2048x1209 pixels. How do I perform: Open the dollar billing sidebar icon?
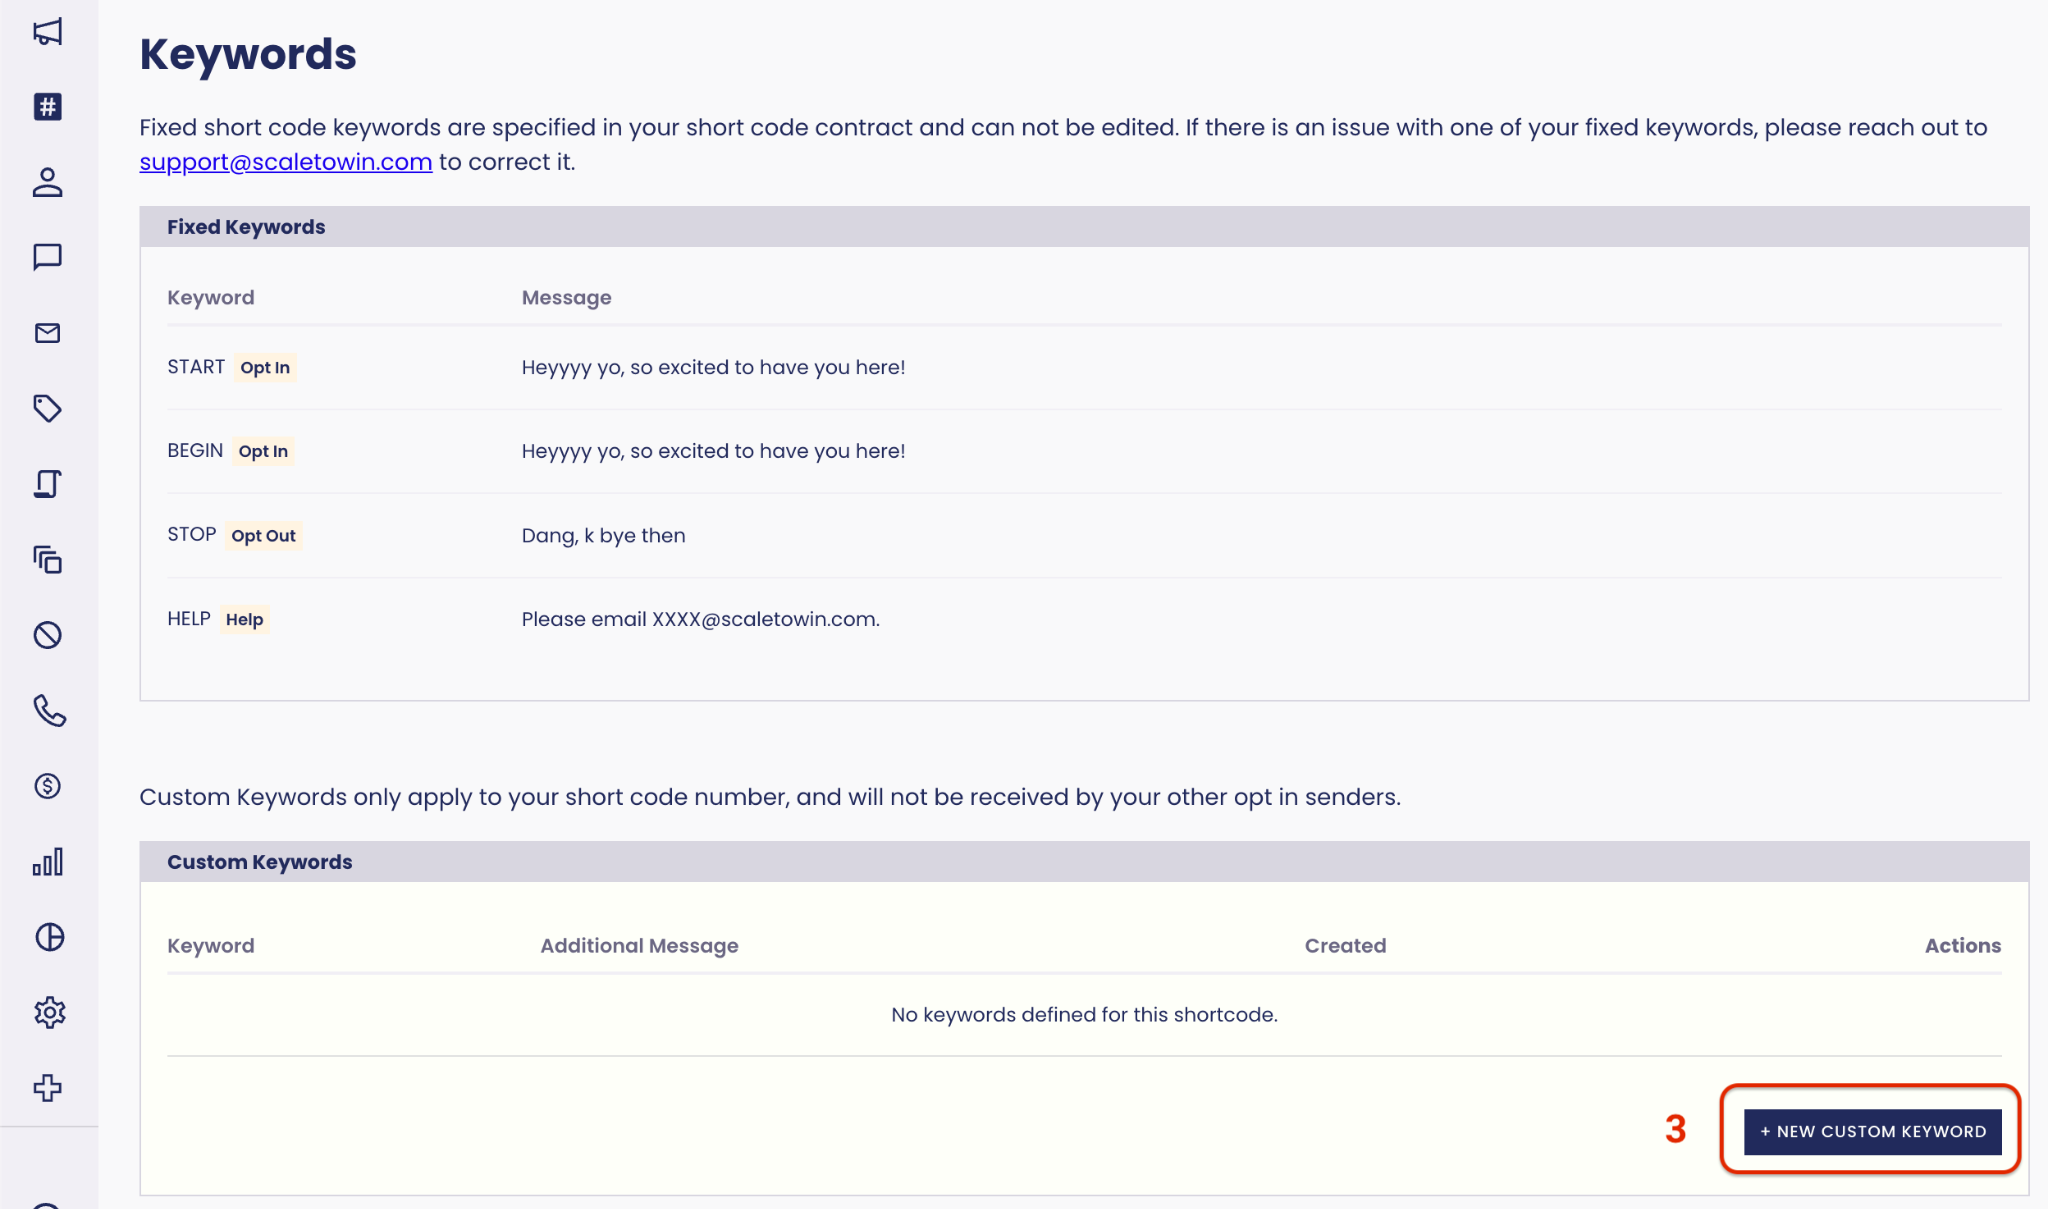point(48,786)
